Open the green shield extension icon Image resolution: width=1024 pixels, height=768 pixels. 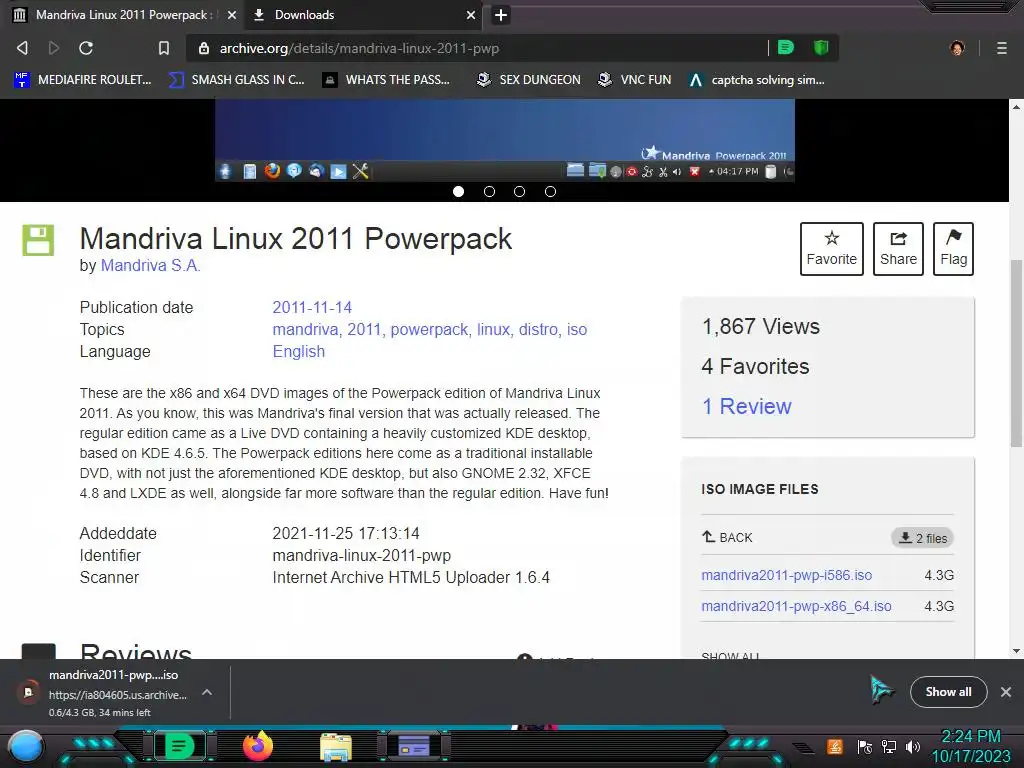click(x=821, y=47)
